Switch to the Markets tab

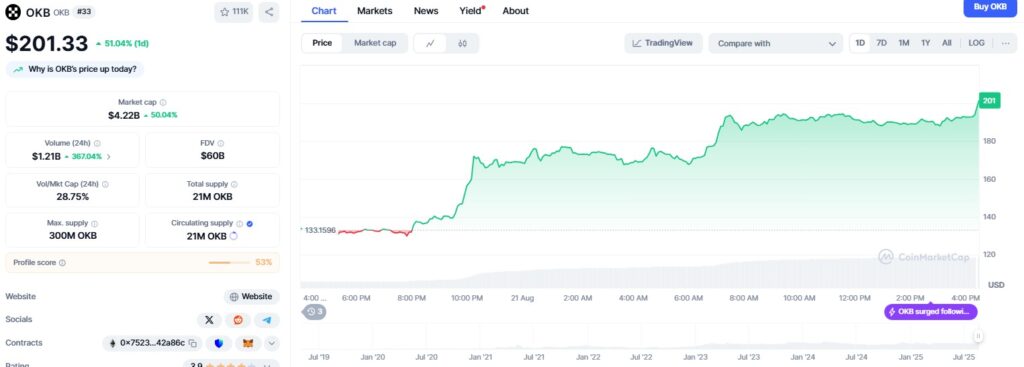375,10
